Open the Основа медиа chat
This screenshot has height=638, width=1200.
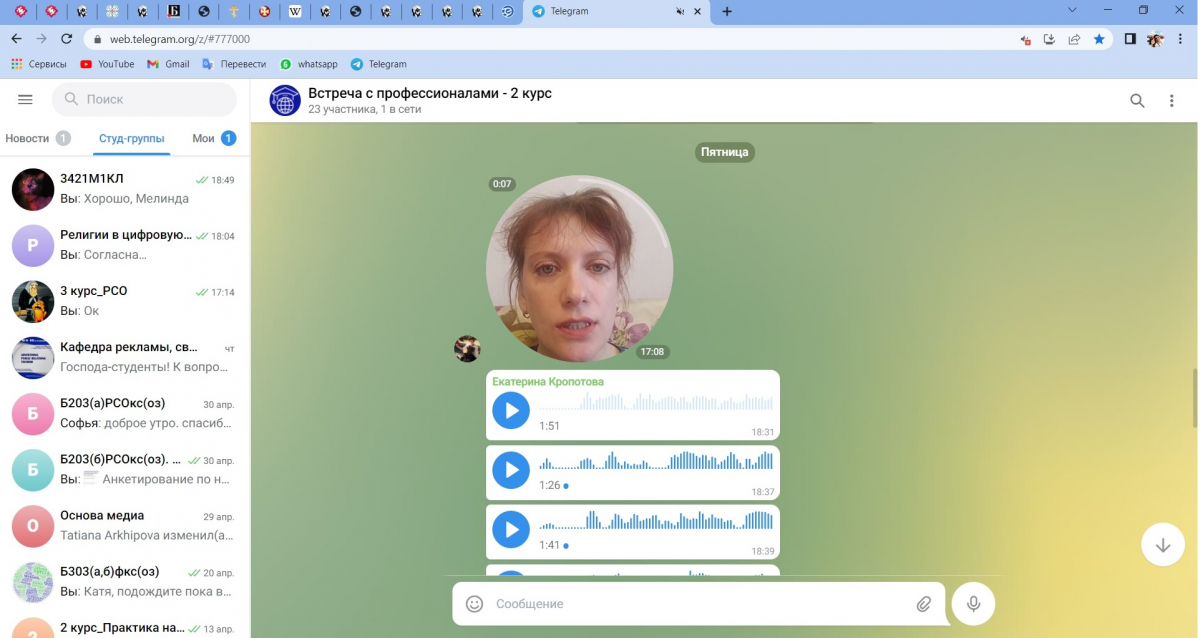point(123,525)
